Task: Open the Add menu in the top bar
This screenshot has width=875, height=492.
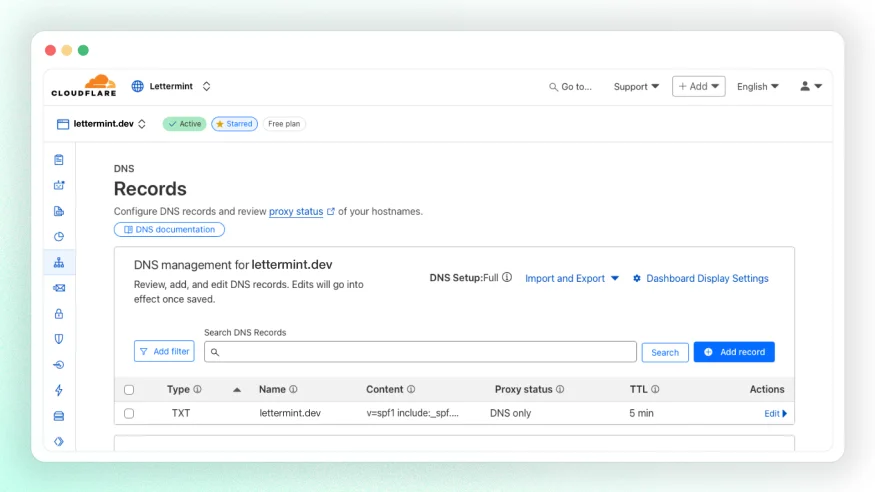Action: click(699, 86)
